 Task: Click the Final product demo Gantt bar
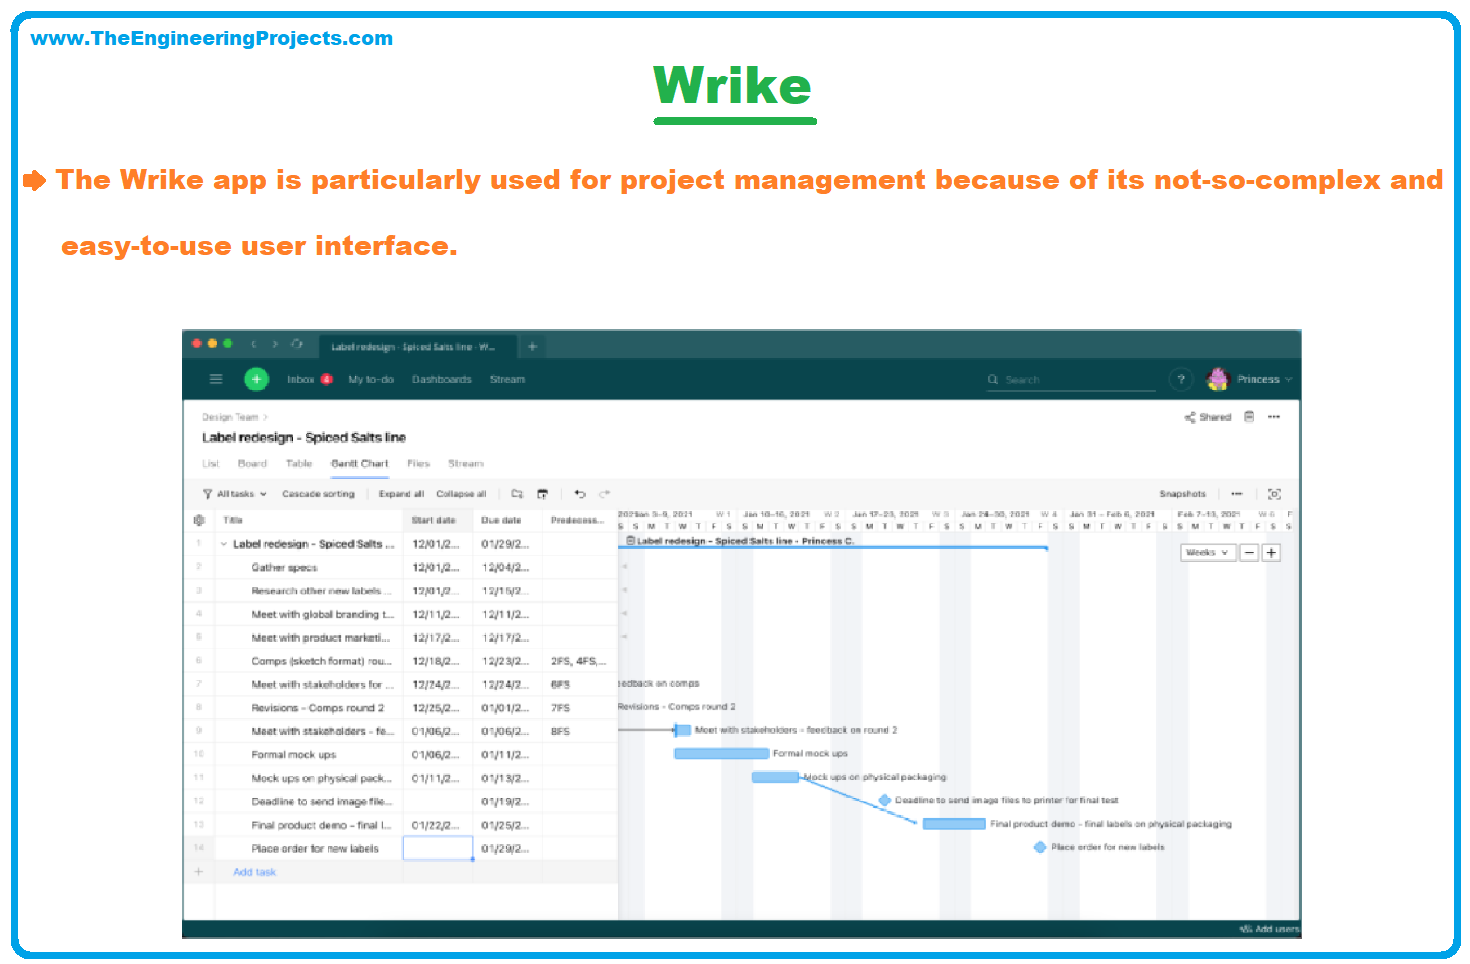(x=954, y=824)
